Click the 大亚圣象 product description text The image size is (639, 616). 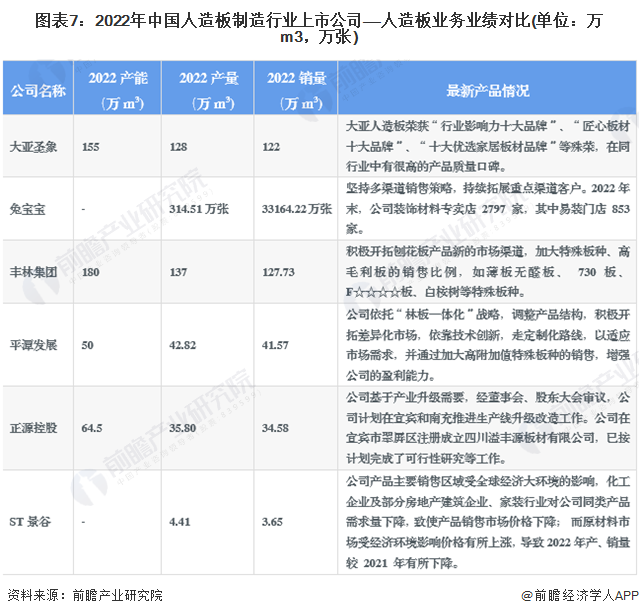click(x=488, y=146)
